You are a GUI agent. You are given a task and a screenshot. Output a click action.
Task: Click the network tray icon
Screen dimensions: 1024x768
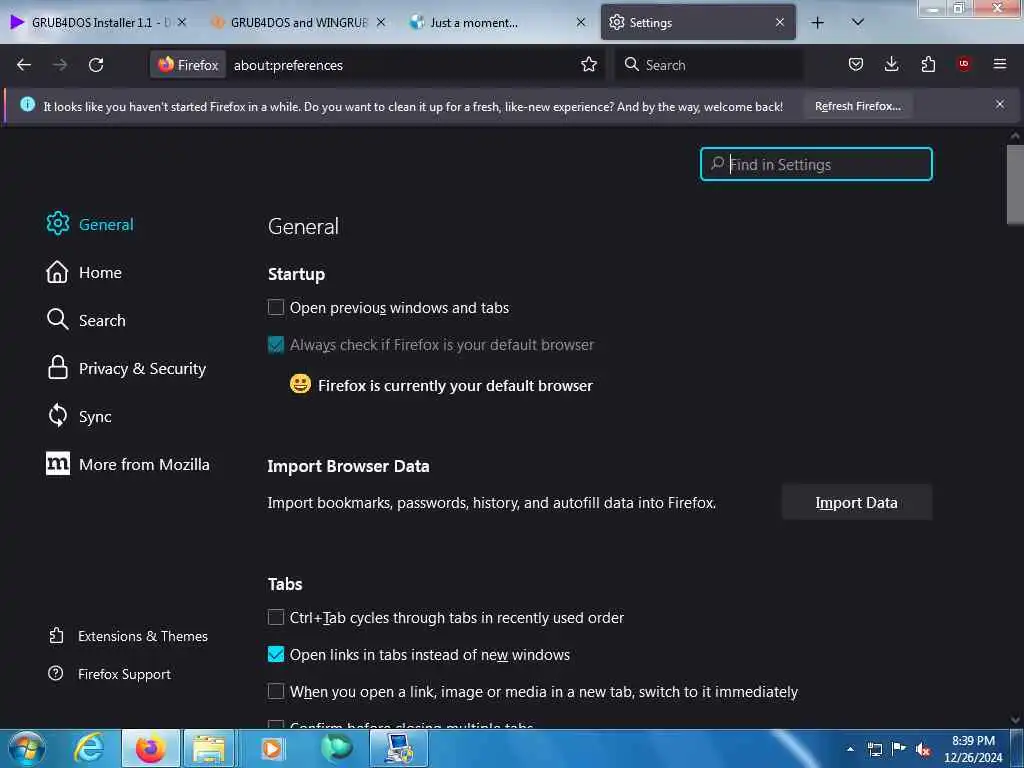[874, 749]
